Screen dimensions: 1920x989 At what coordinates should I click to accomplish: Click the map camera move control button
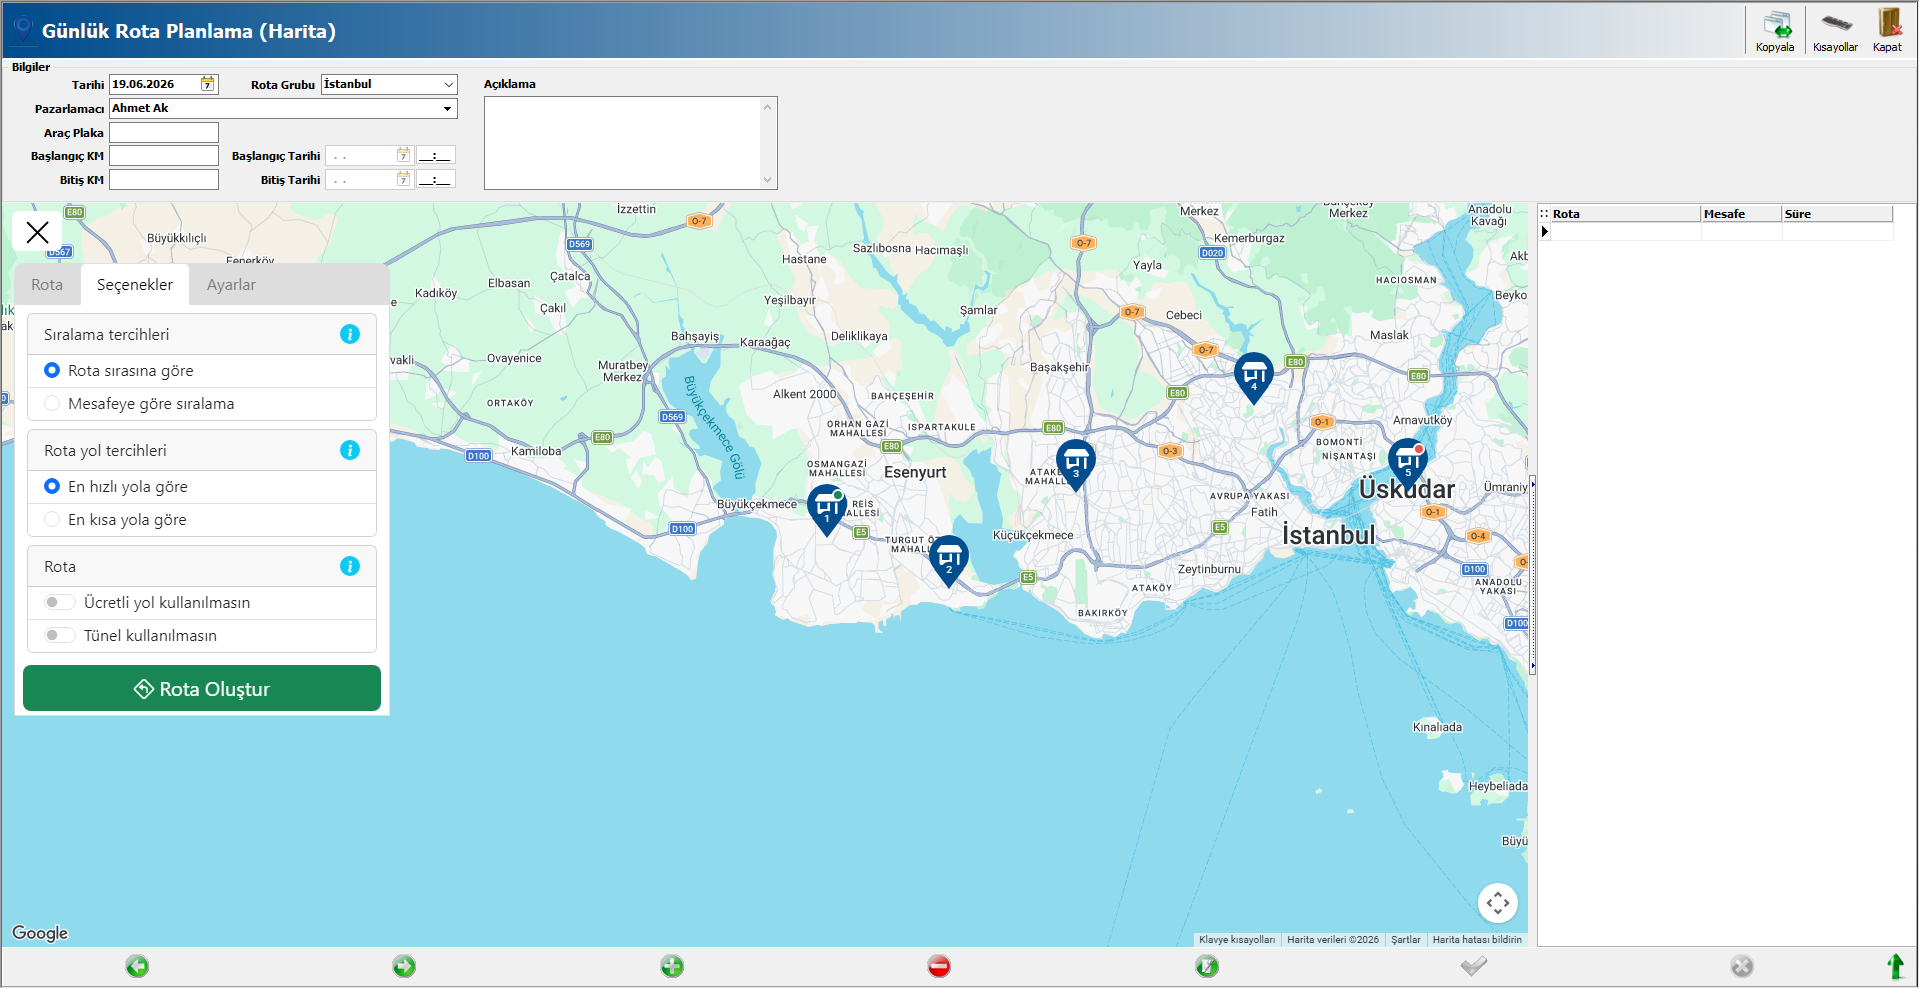click(x=1498, y=903)
